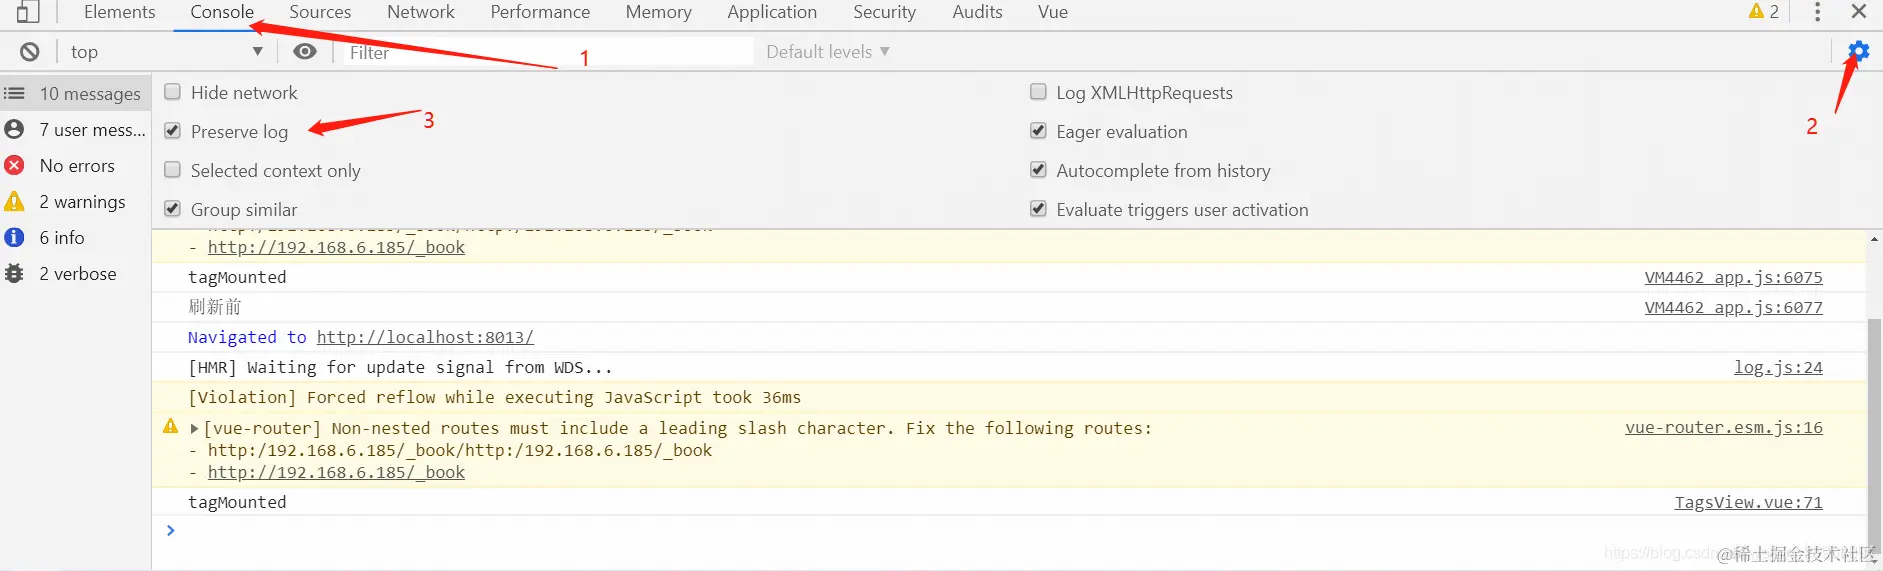Screen dimensions: 1883x571
Task: Open the vue-router.esm.js:16 source link
Action: click(x=1723, y=427)
